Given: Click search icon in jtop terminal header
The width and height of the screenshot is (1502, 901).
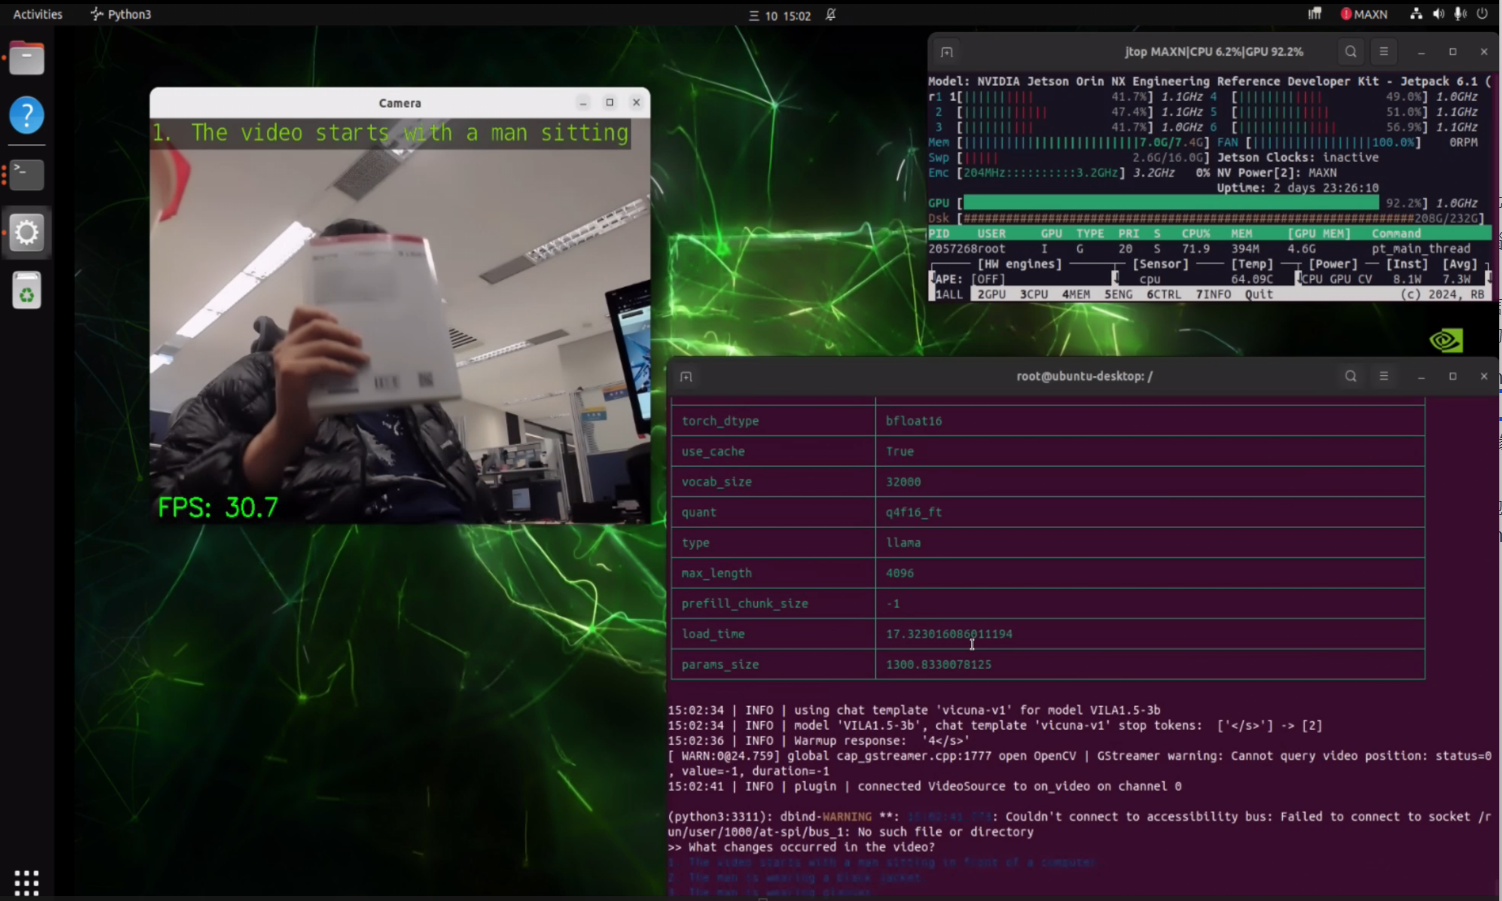Looking at the screenshot, I should 1351,52.
